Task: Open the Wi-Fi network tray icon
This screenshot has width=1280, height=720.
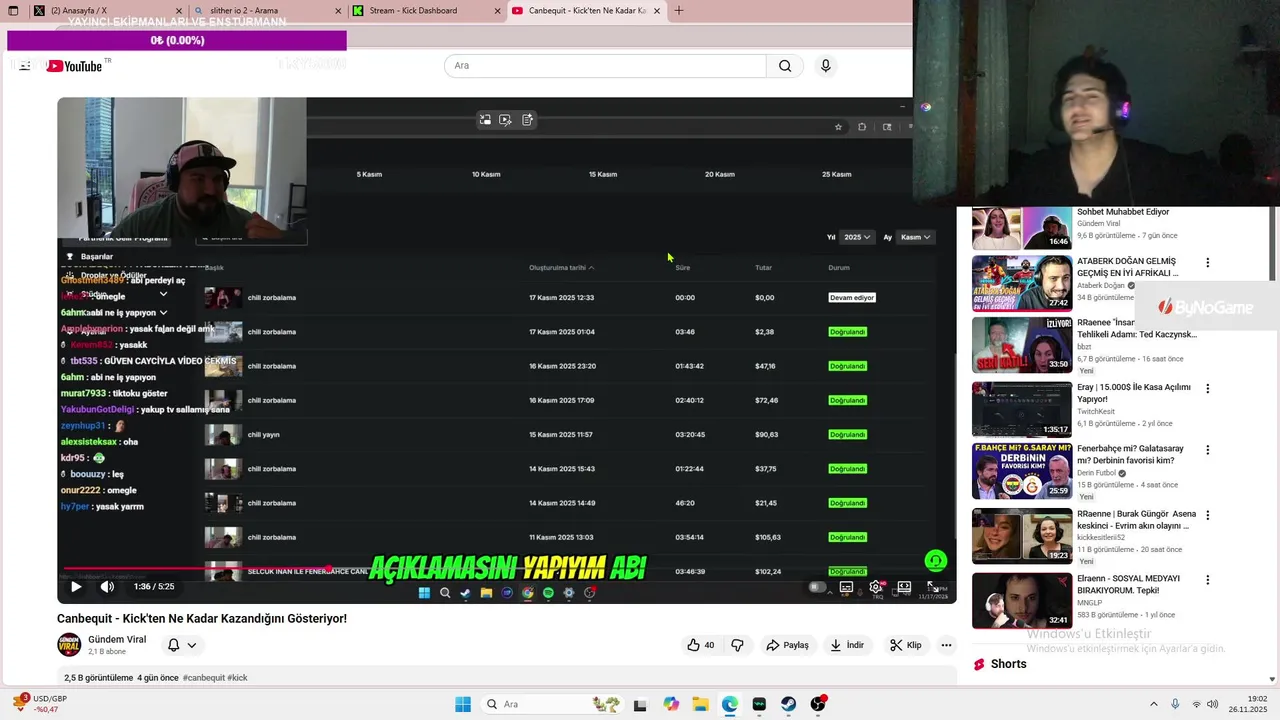Action: pyautogui.click(x=1197, y=704)
